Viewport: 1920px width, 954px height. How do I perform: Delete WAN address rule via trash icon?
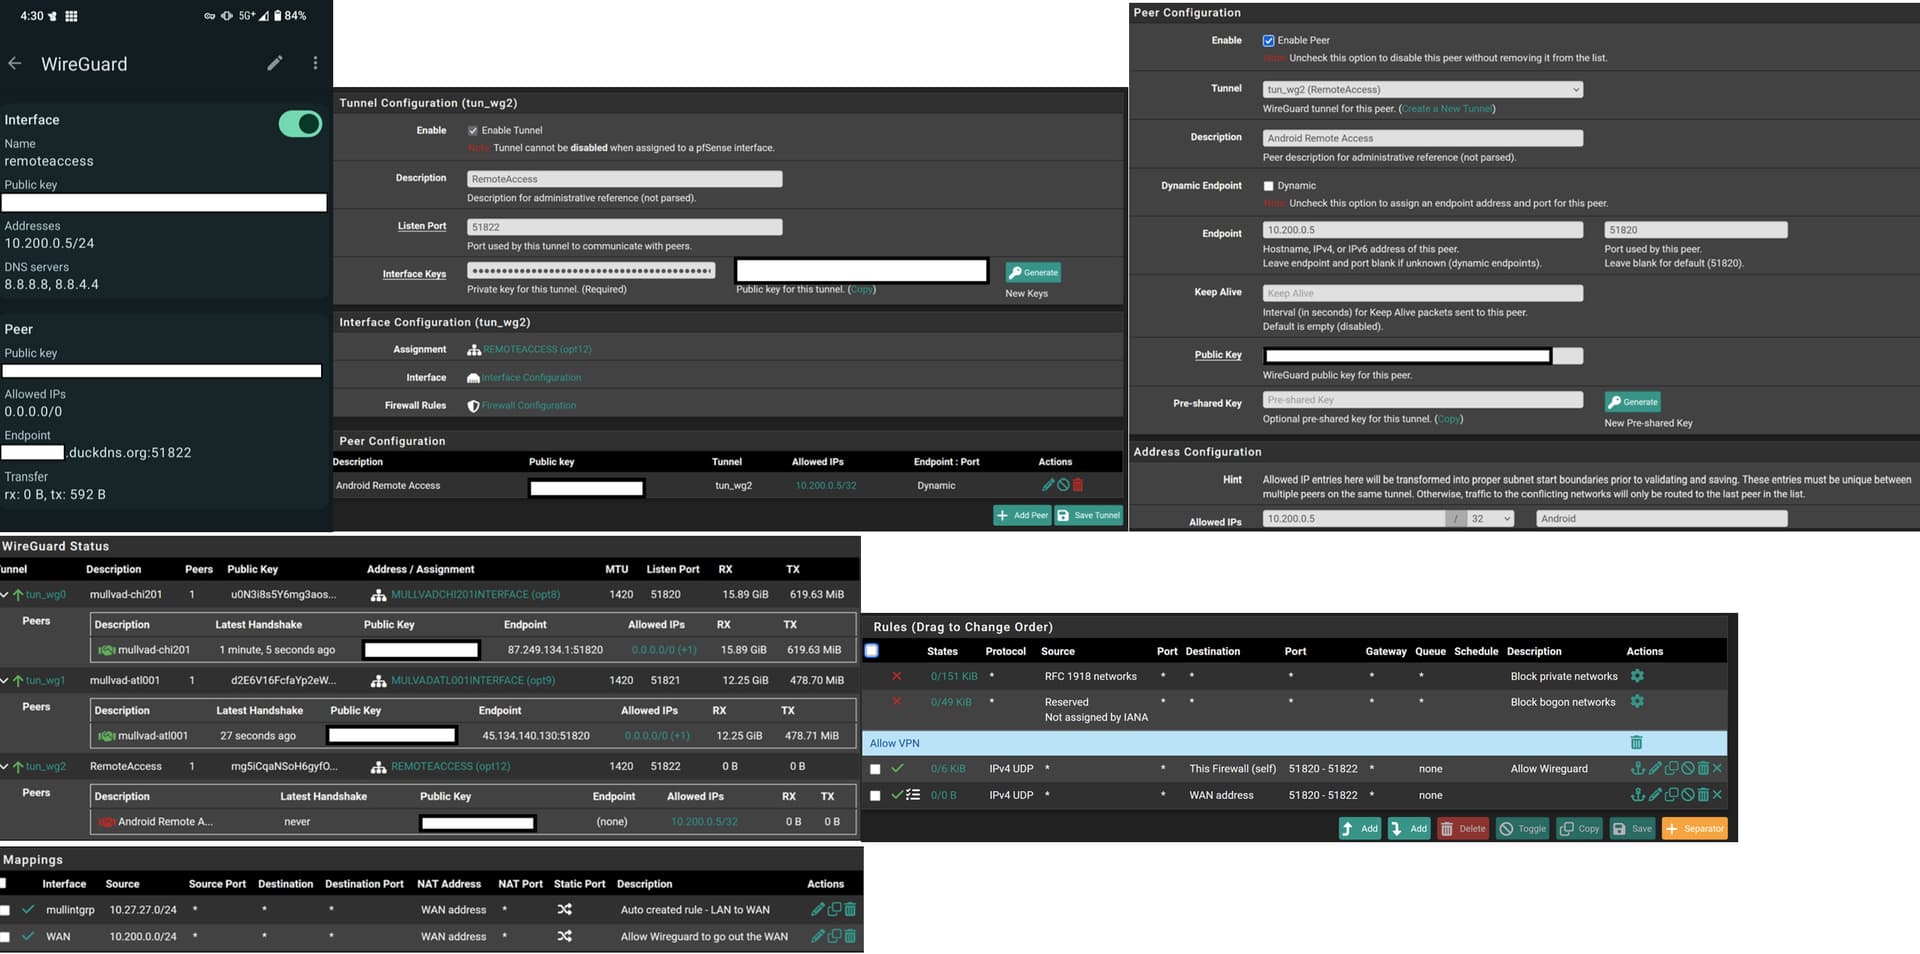coord(1703,795)
